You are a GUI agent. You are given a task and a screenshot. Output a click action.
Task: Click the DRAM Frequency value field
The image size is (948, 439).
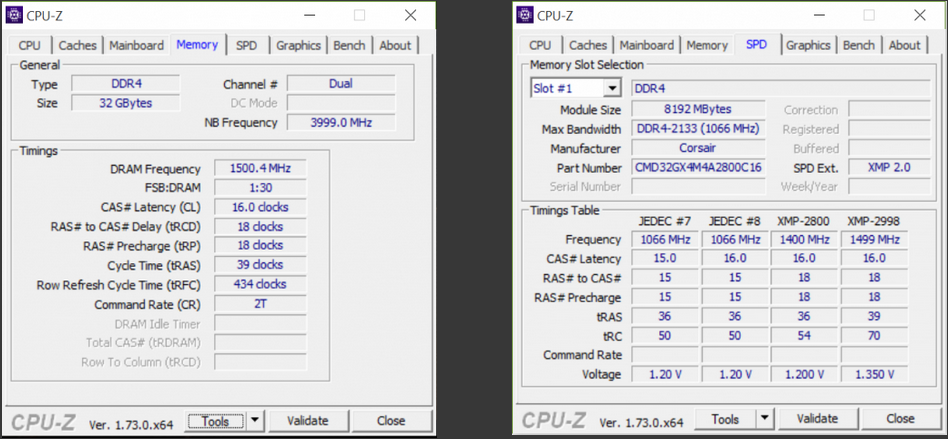point(259,169)
